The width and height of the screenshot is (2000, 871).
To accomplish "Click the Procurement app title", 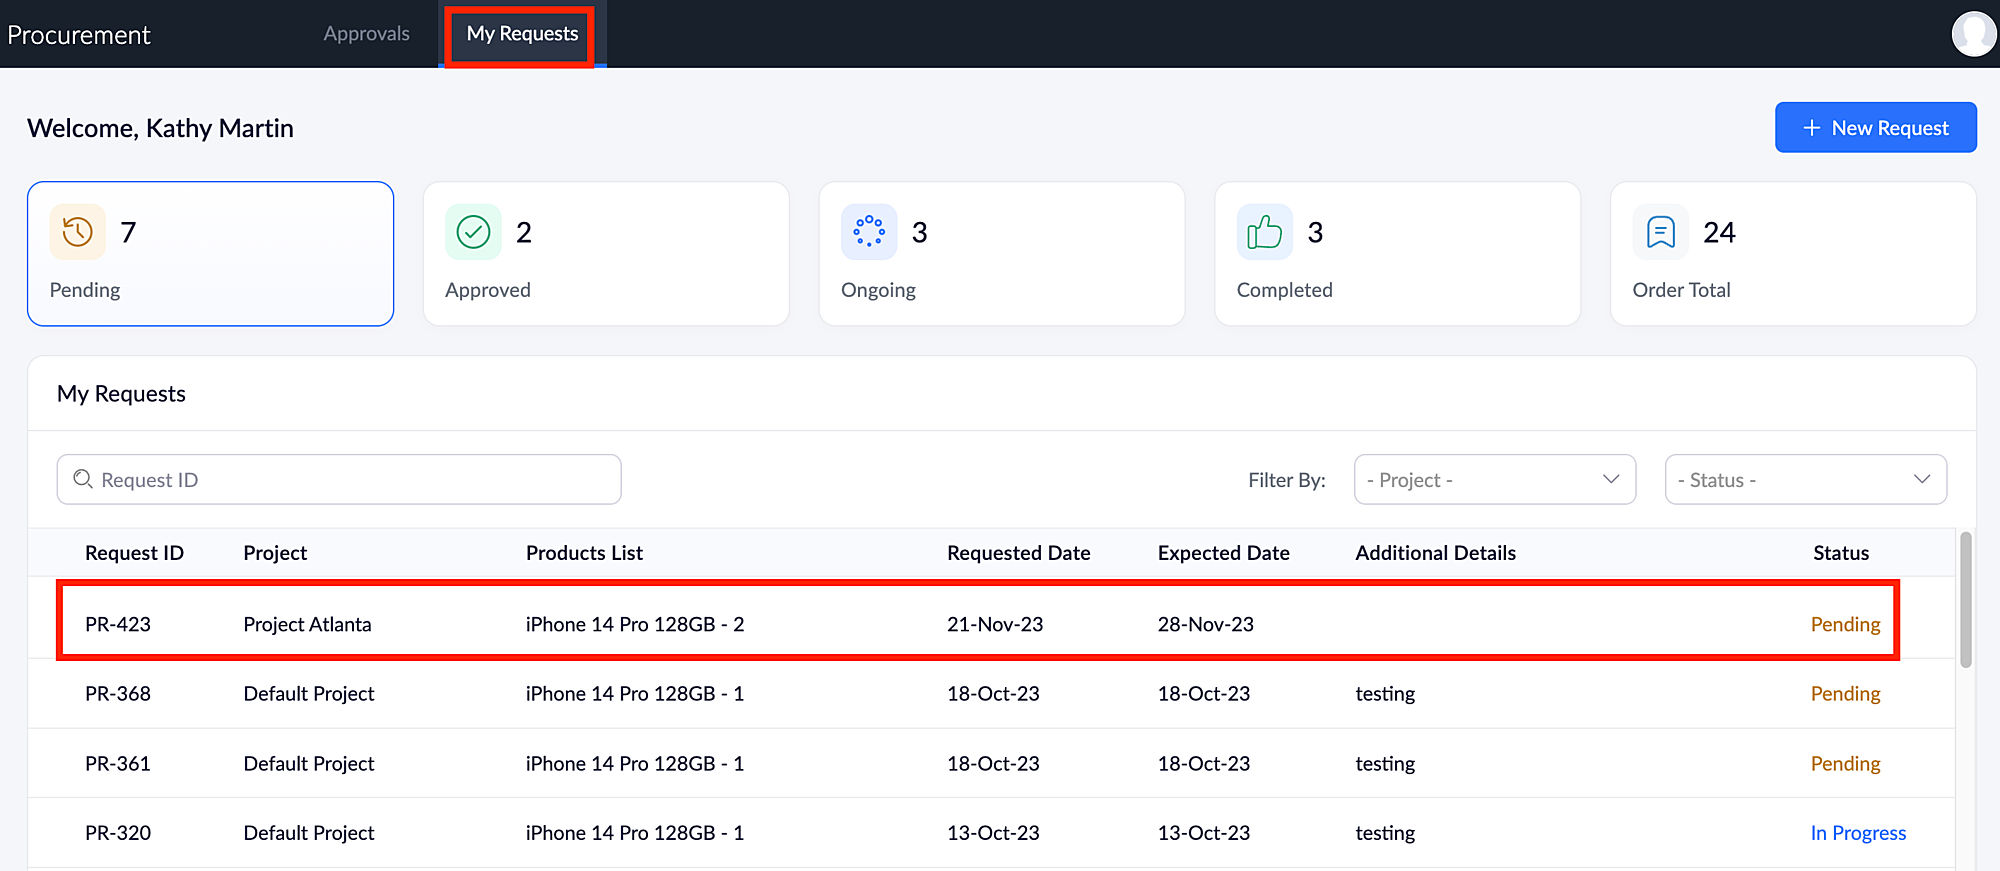I will point(79,35).
